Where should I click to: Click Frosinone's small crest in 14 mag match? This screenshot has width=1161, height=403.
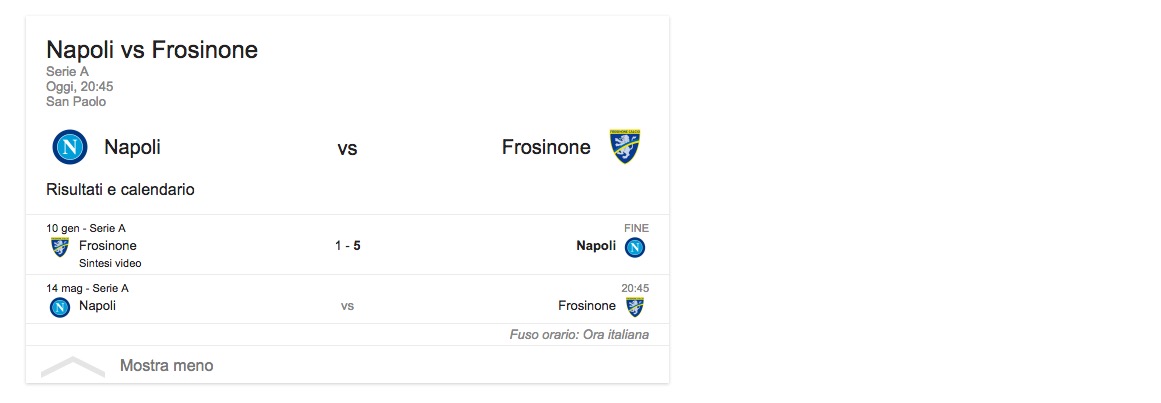pos(635,307)
